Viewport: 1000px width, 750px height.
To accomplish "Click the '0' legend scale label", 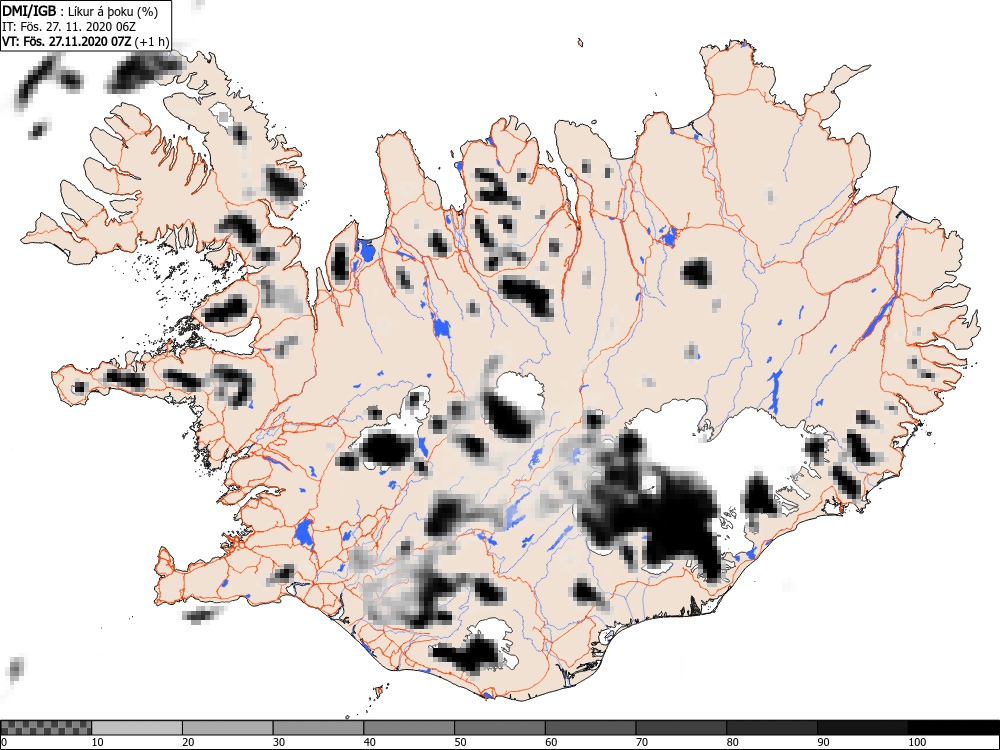I will click(4, 742).
